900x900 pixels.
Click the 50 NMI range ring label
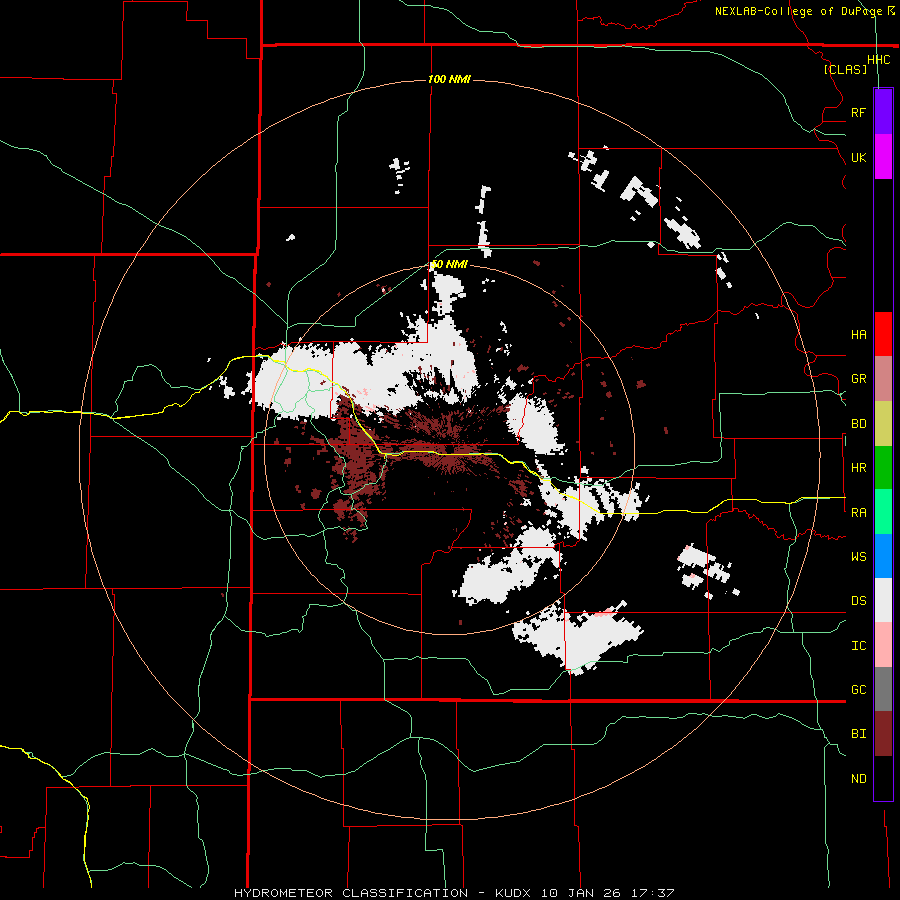(449, 265)
